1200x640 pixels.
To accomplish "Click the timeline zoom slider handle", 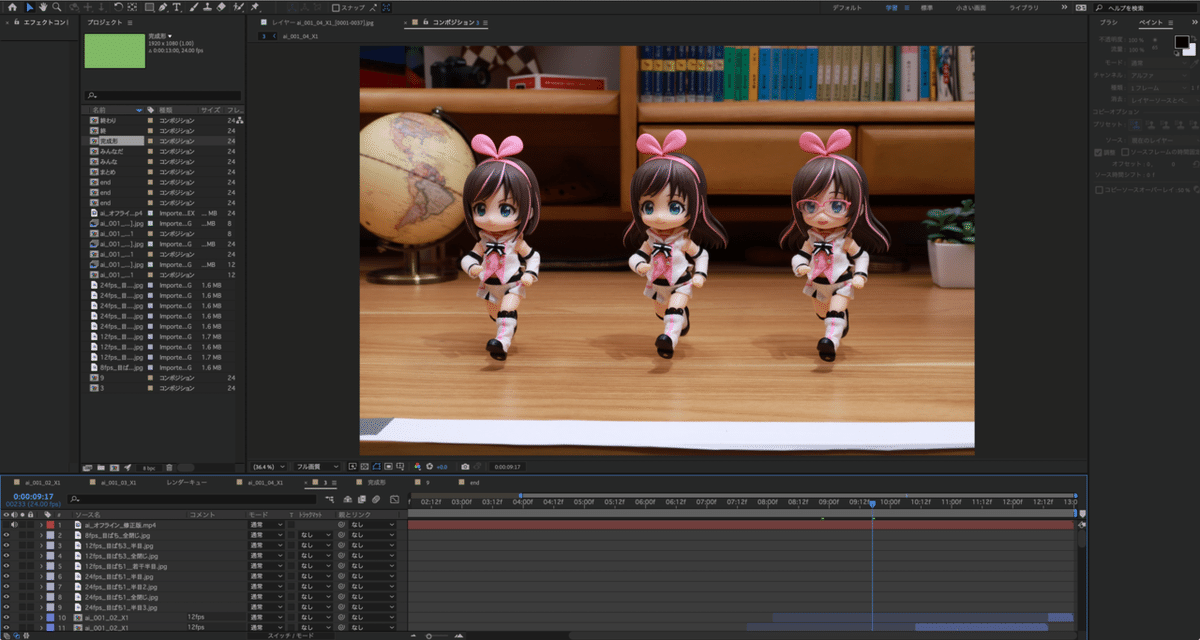I will click(430, 636).
